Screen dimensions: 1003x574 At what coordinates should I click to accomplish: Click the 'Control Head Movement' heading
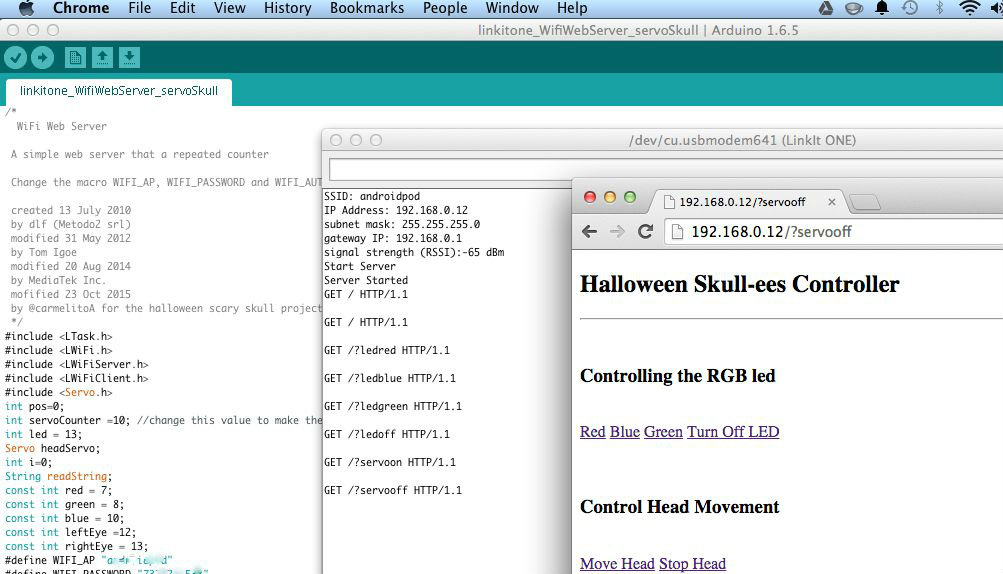click(679, 507)
